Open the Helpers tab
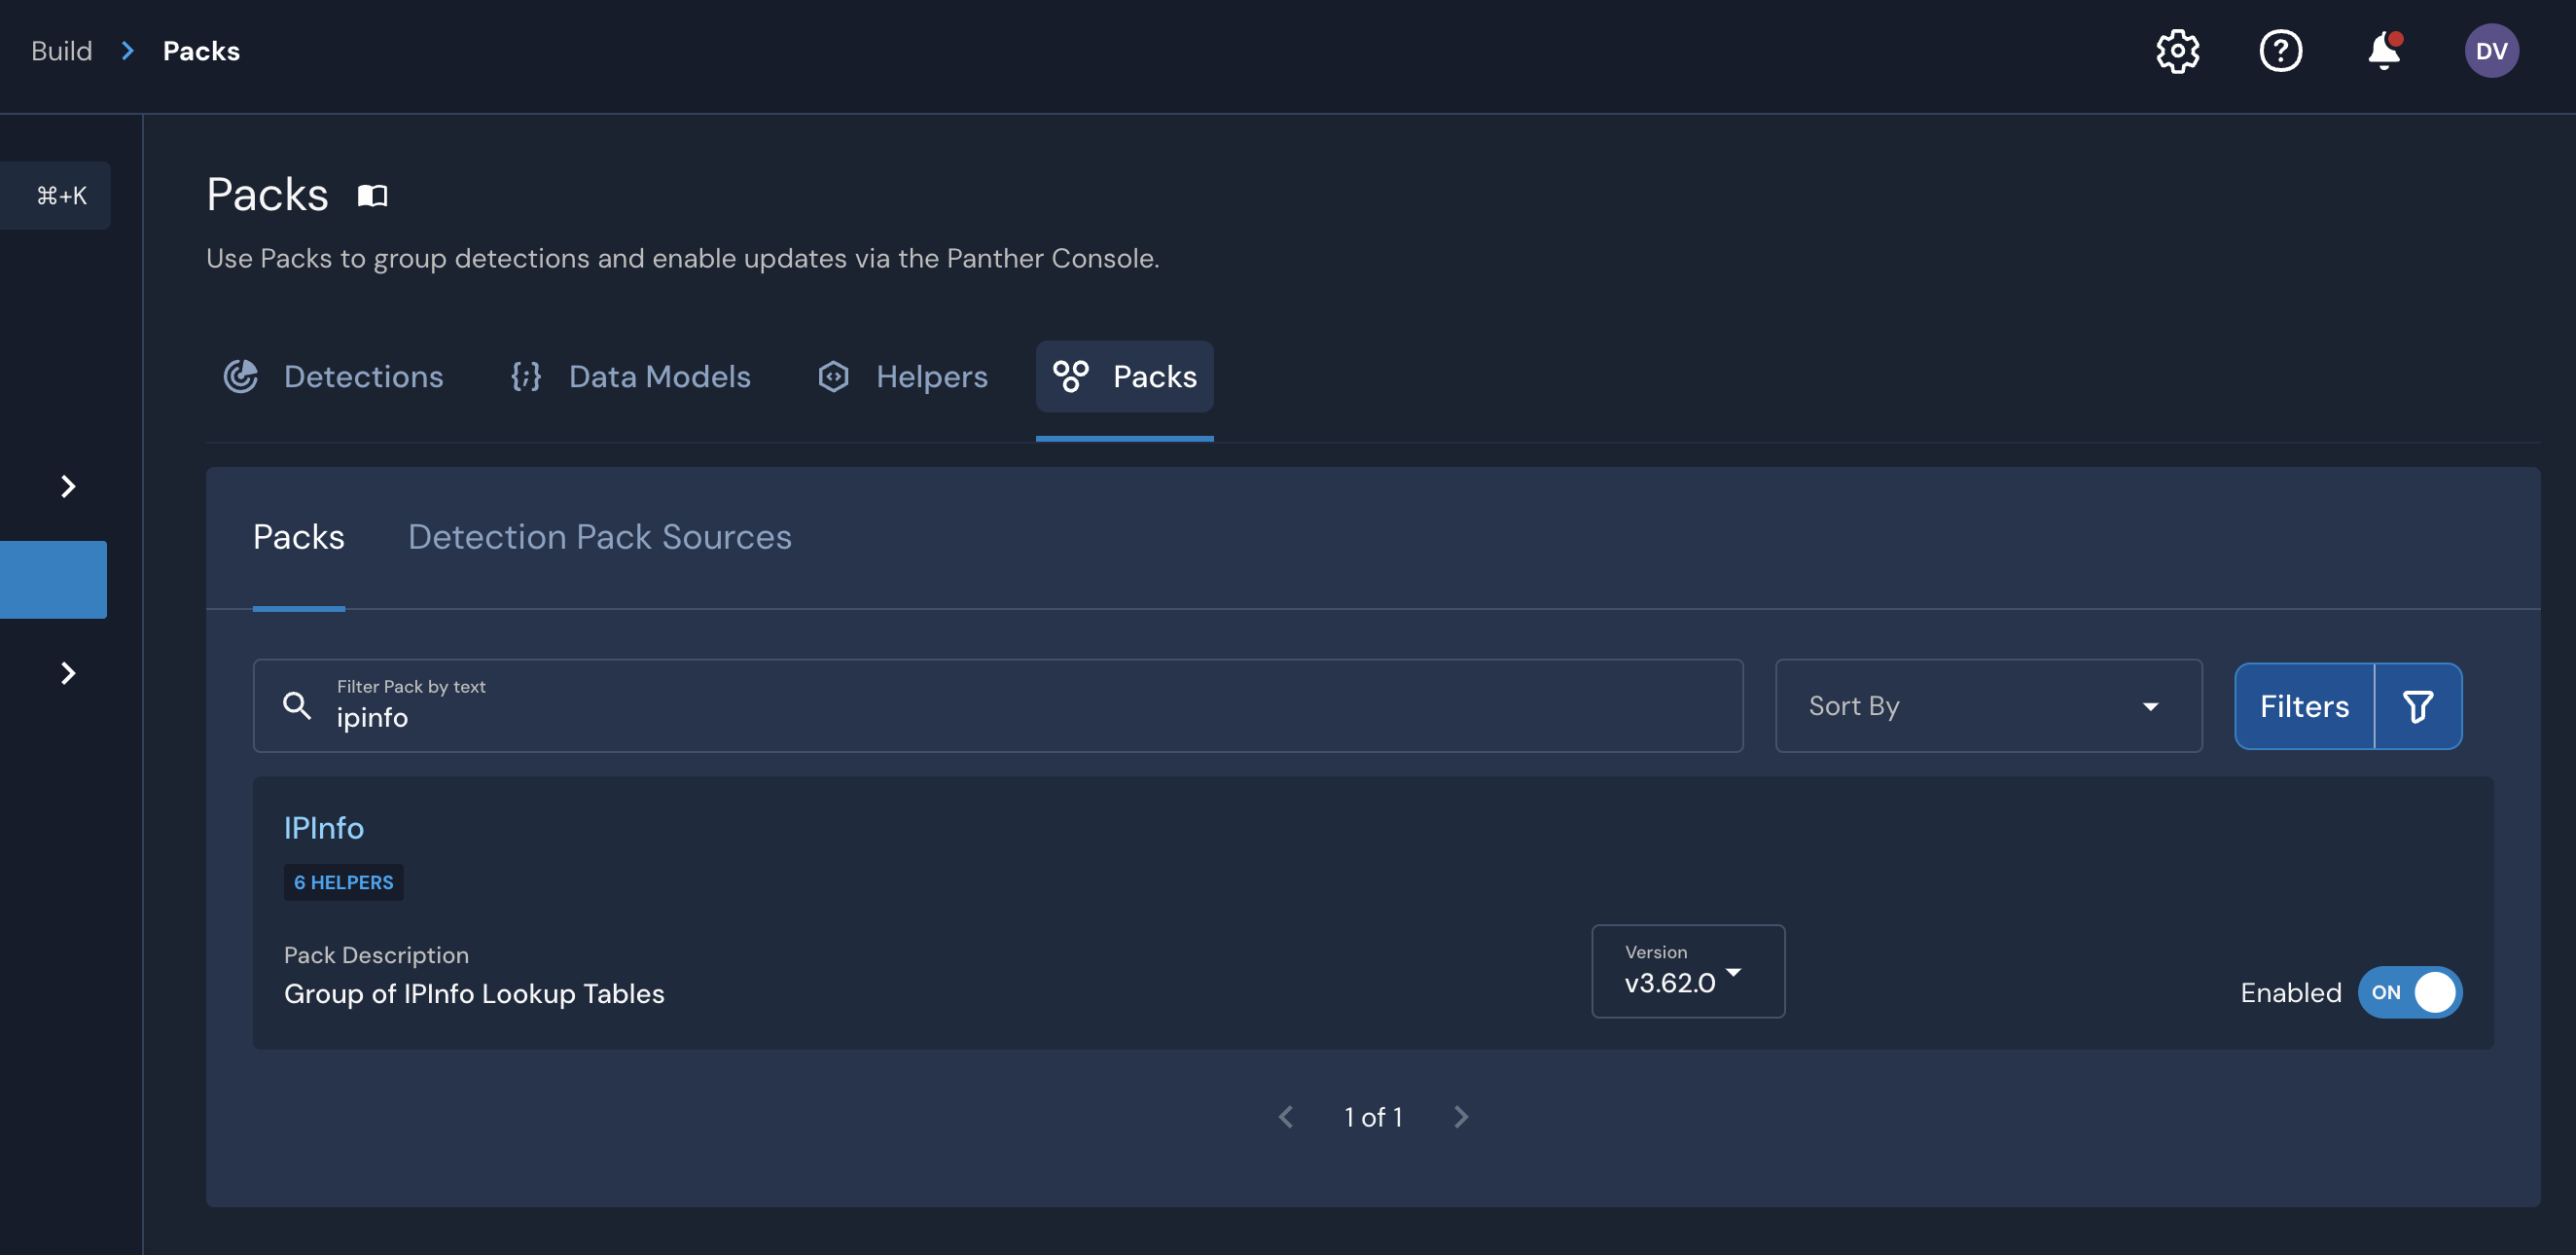2576x1255 pixels. tap(903, 377)
